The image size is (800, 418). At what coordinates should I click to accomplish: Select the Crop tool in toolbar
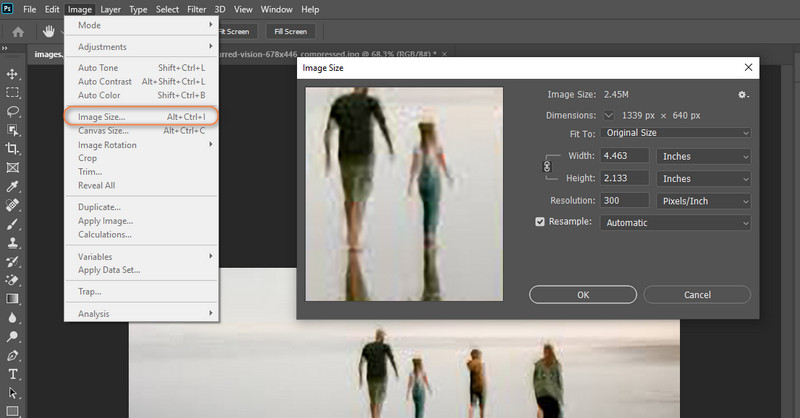pyautogui.click(x=13, y=148)
